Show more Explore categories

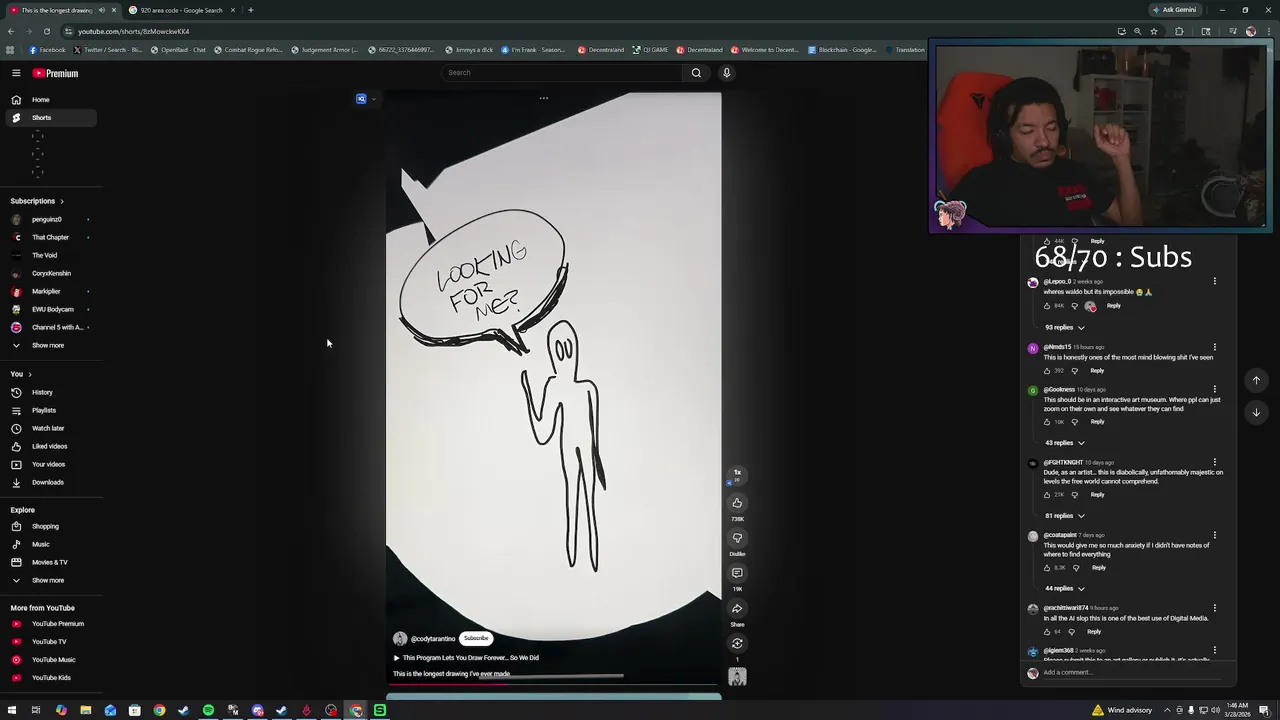coord(48,580)
